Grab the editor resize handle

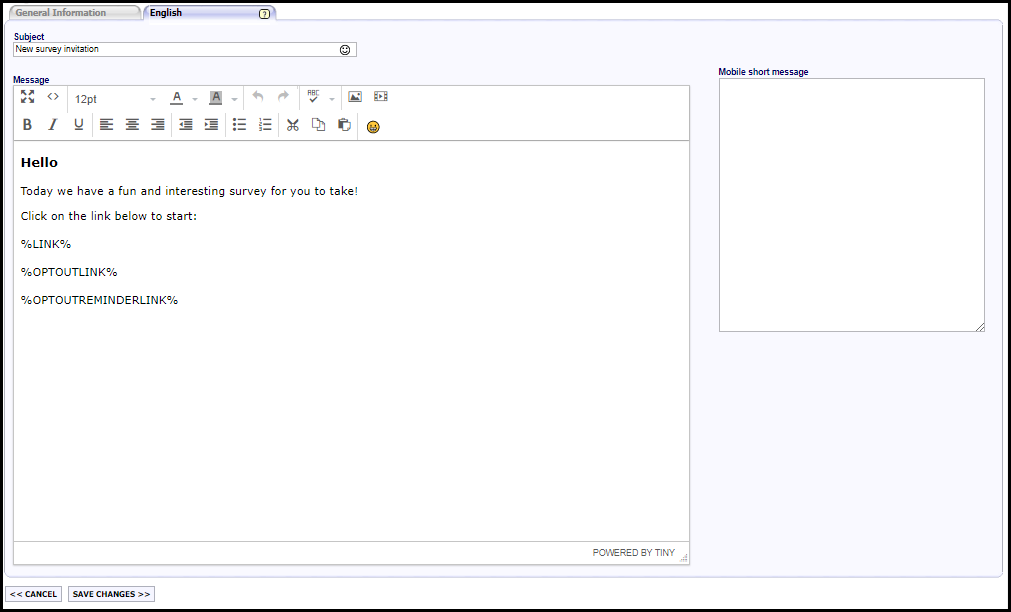683,558
